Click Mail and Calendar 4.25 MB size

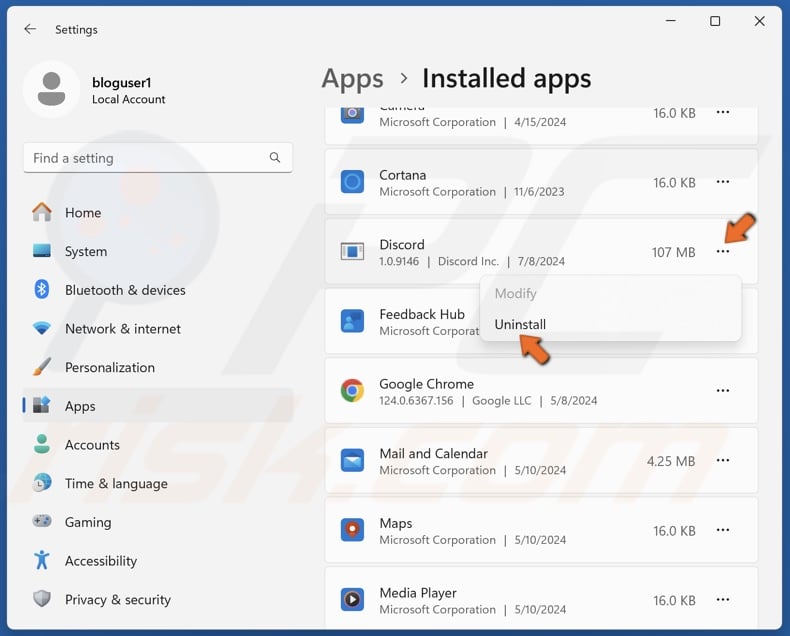click(x=671, y=461)
